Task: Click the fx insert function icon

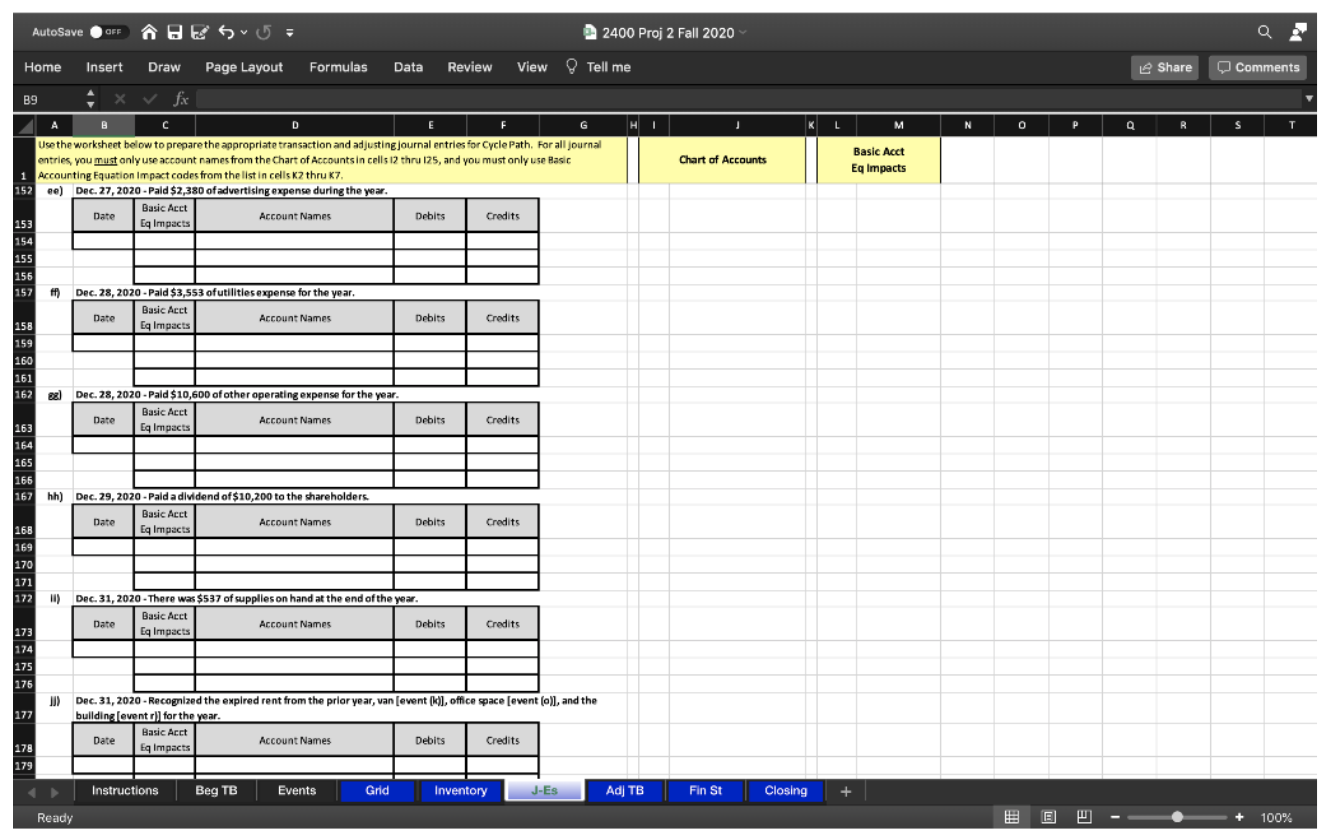Action: (x=180, y=100)
